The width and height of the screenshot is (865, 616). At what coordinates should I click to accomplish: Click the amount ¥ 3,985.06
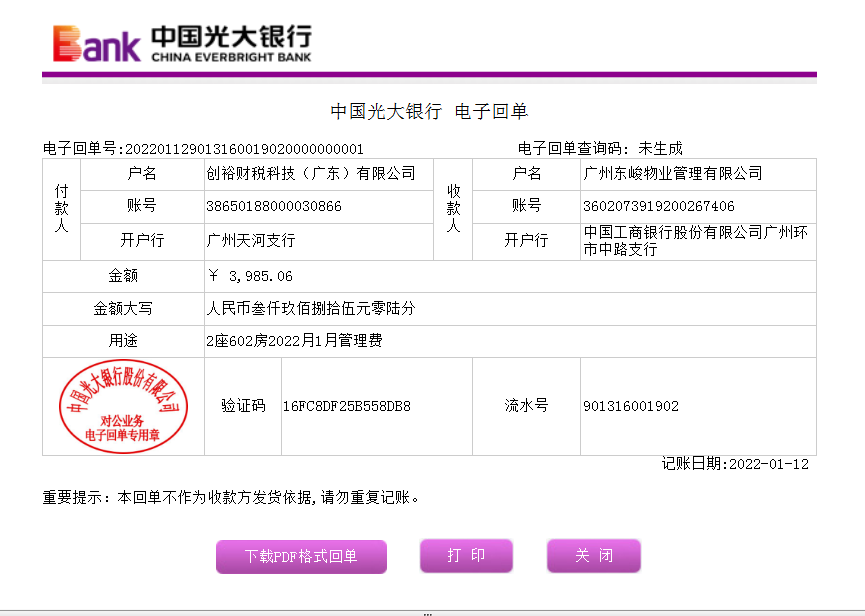click(x=250, y=276)
